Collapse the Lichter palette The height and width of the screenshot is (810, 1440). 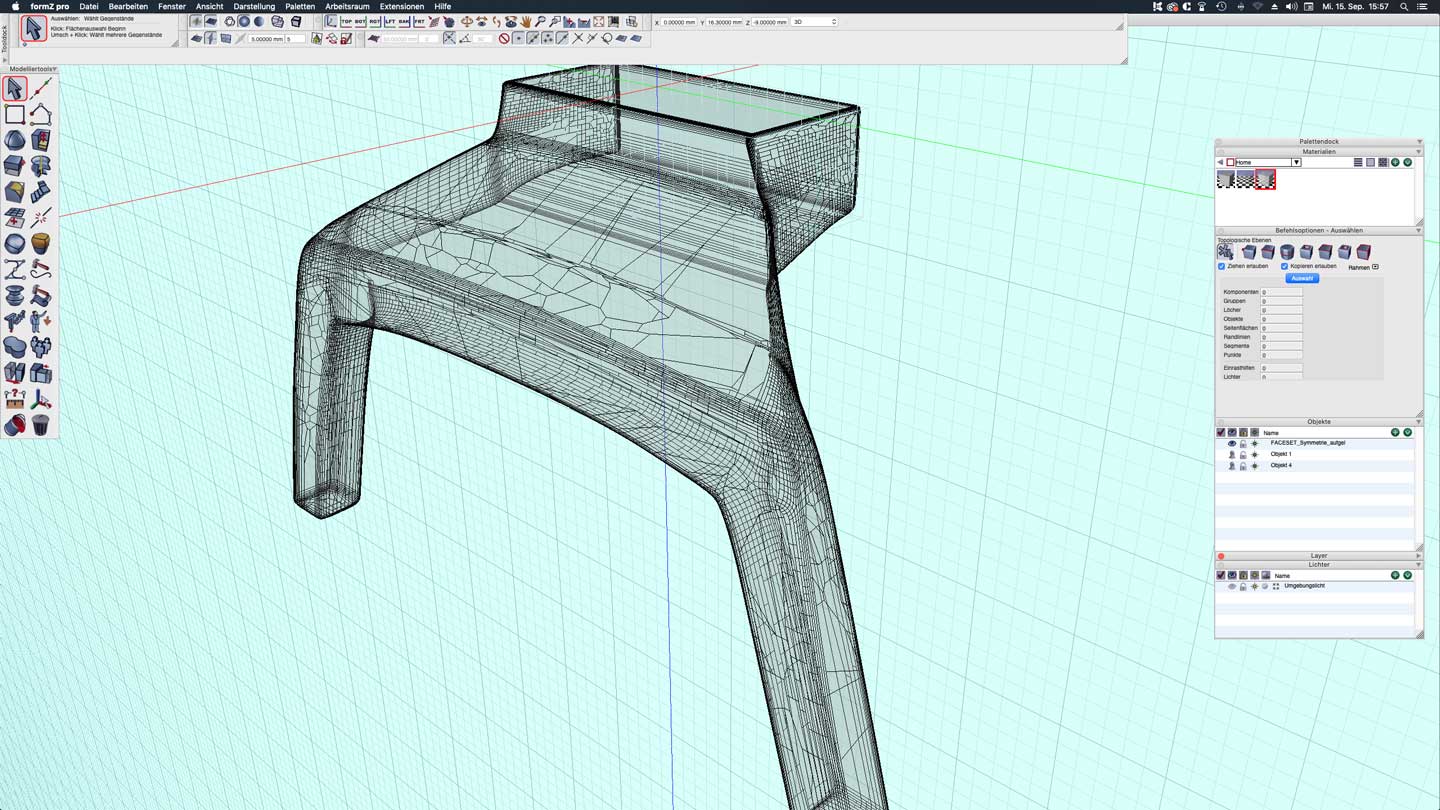pyautogui.click(x=1418, y=565)
